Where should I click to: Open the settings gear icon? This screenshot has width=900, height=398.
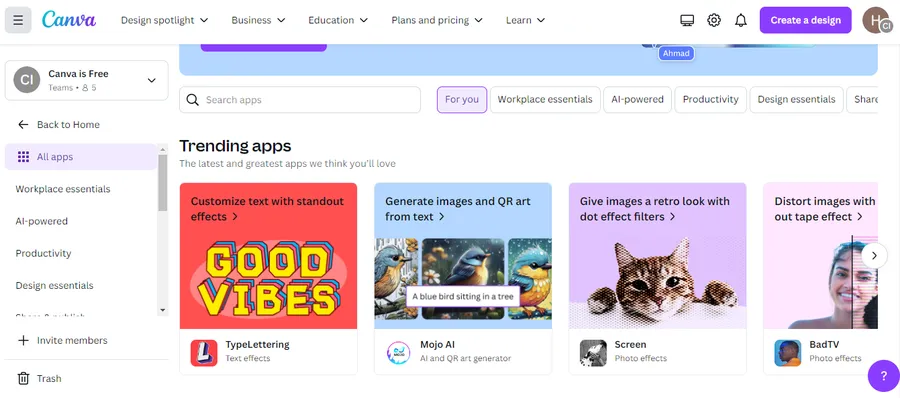click(713, 20)
